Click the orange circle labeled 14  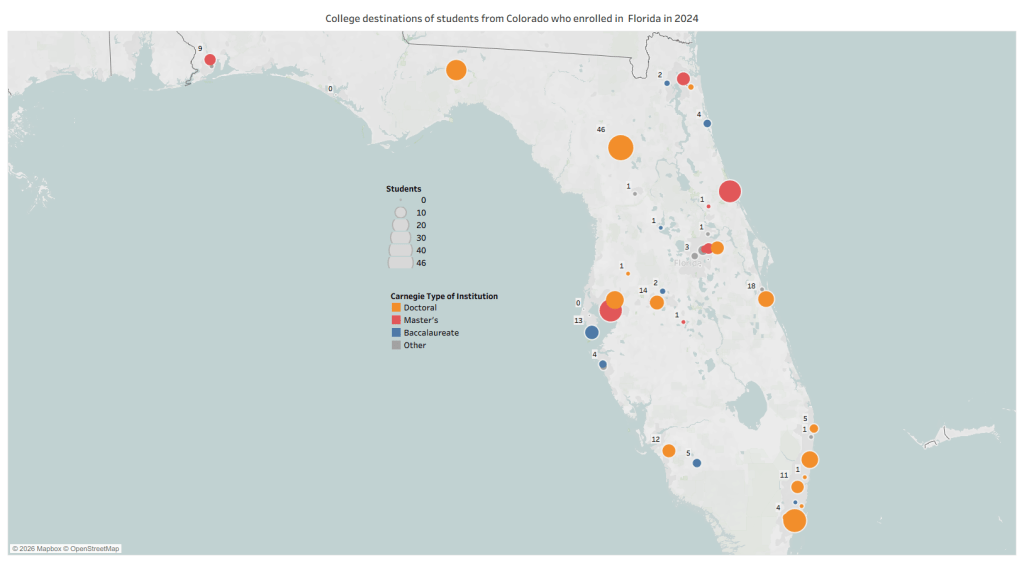click(657, 302)
